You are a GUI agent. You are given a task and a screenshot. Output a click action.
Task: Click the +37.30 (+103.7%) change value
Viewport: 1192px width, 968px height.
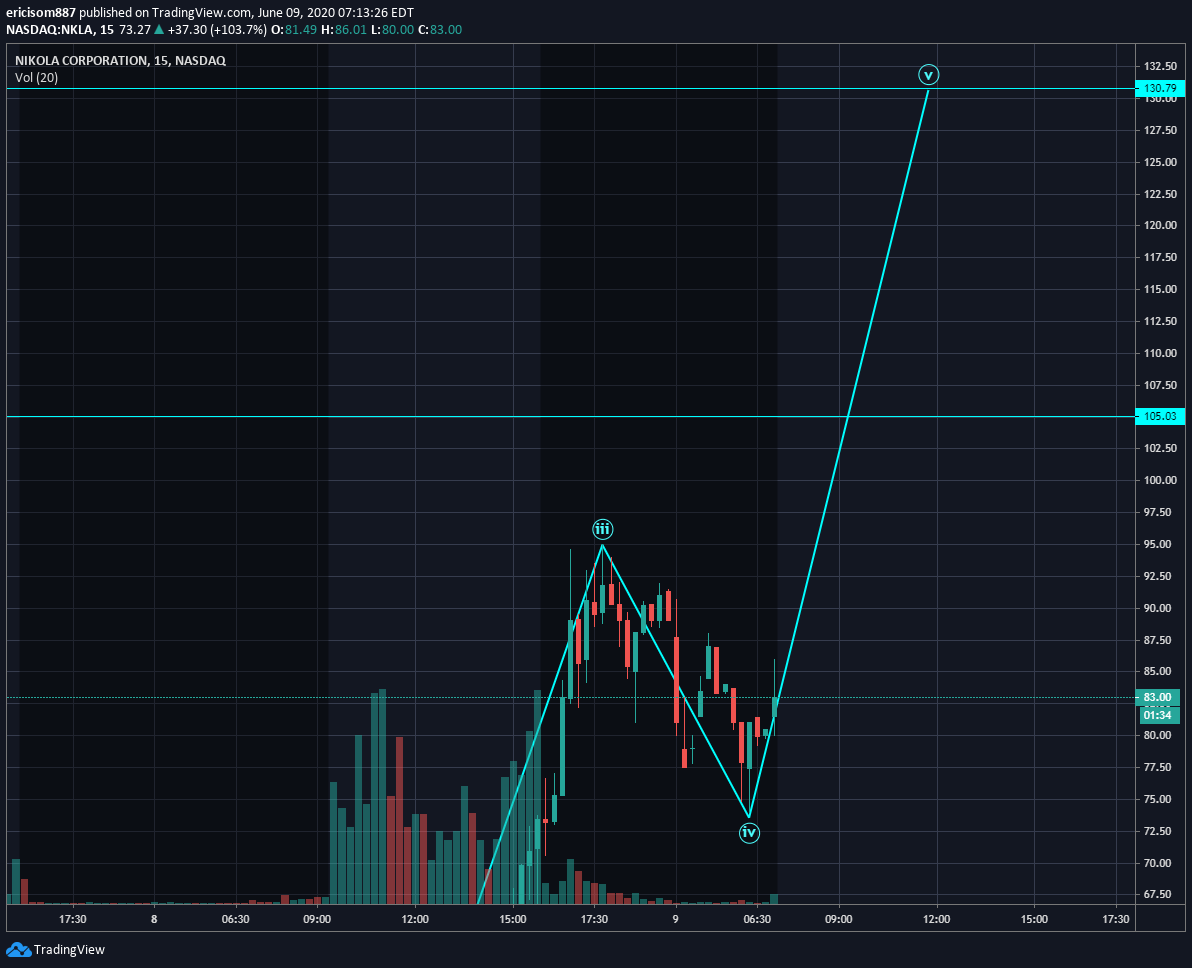coord(217,30)
